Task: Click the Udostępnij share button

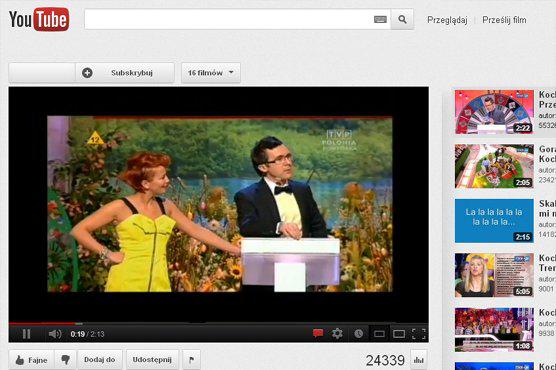Action: click(x=152, y=360)
